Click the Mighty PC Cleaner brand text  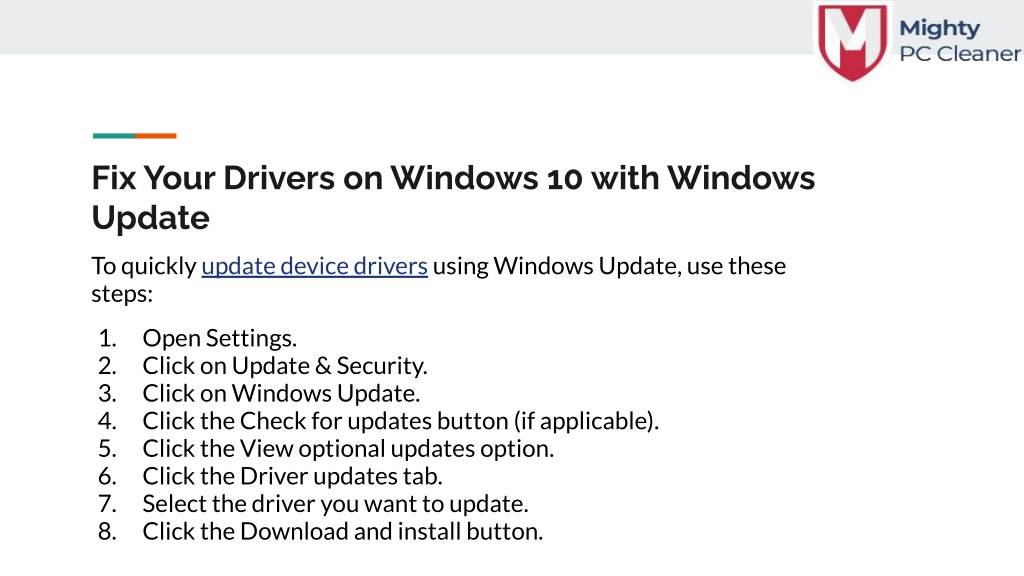959,40
